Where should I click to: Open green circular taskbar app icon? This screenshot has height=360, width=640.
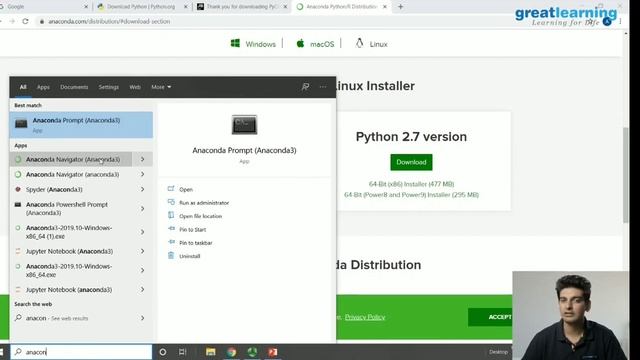252,352
